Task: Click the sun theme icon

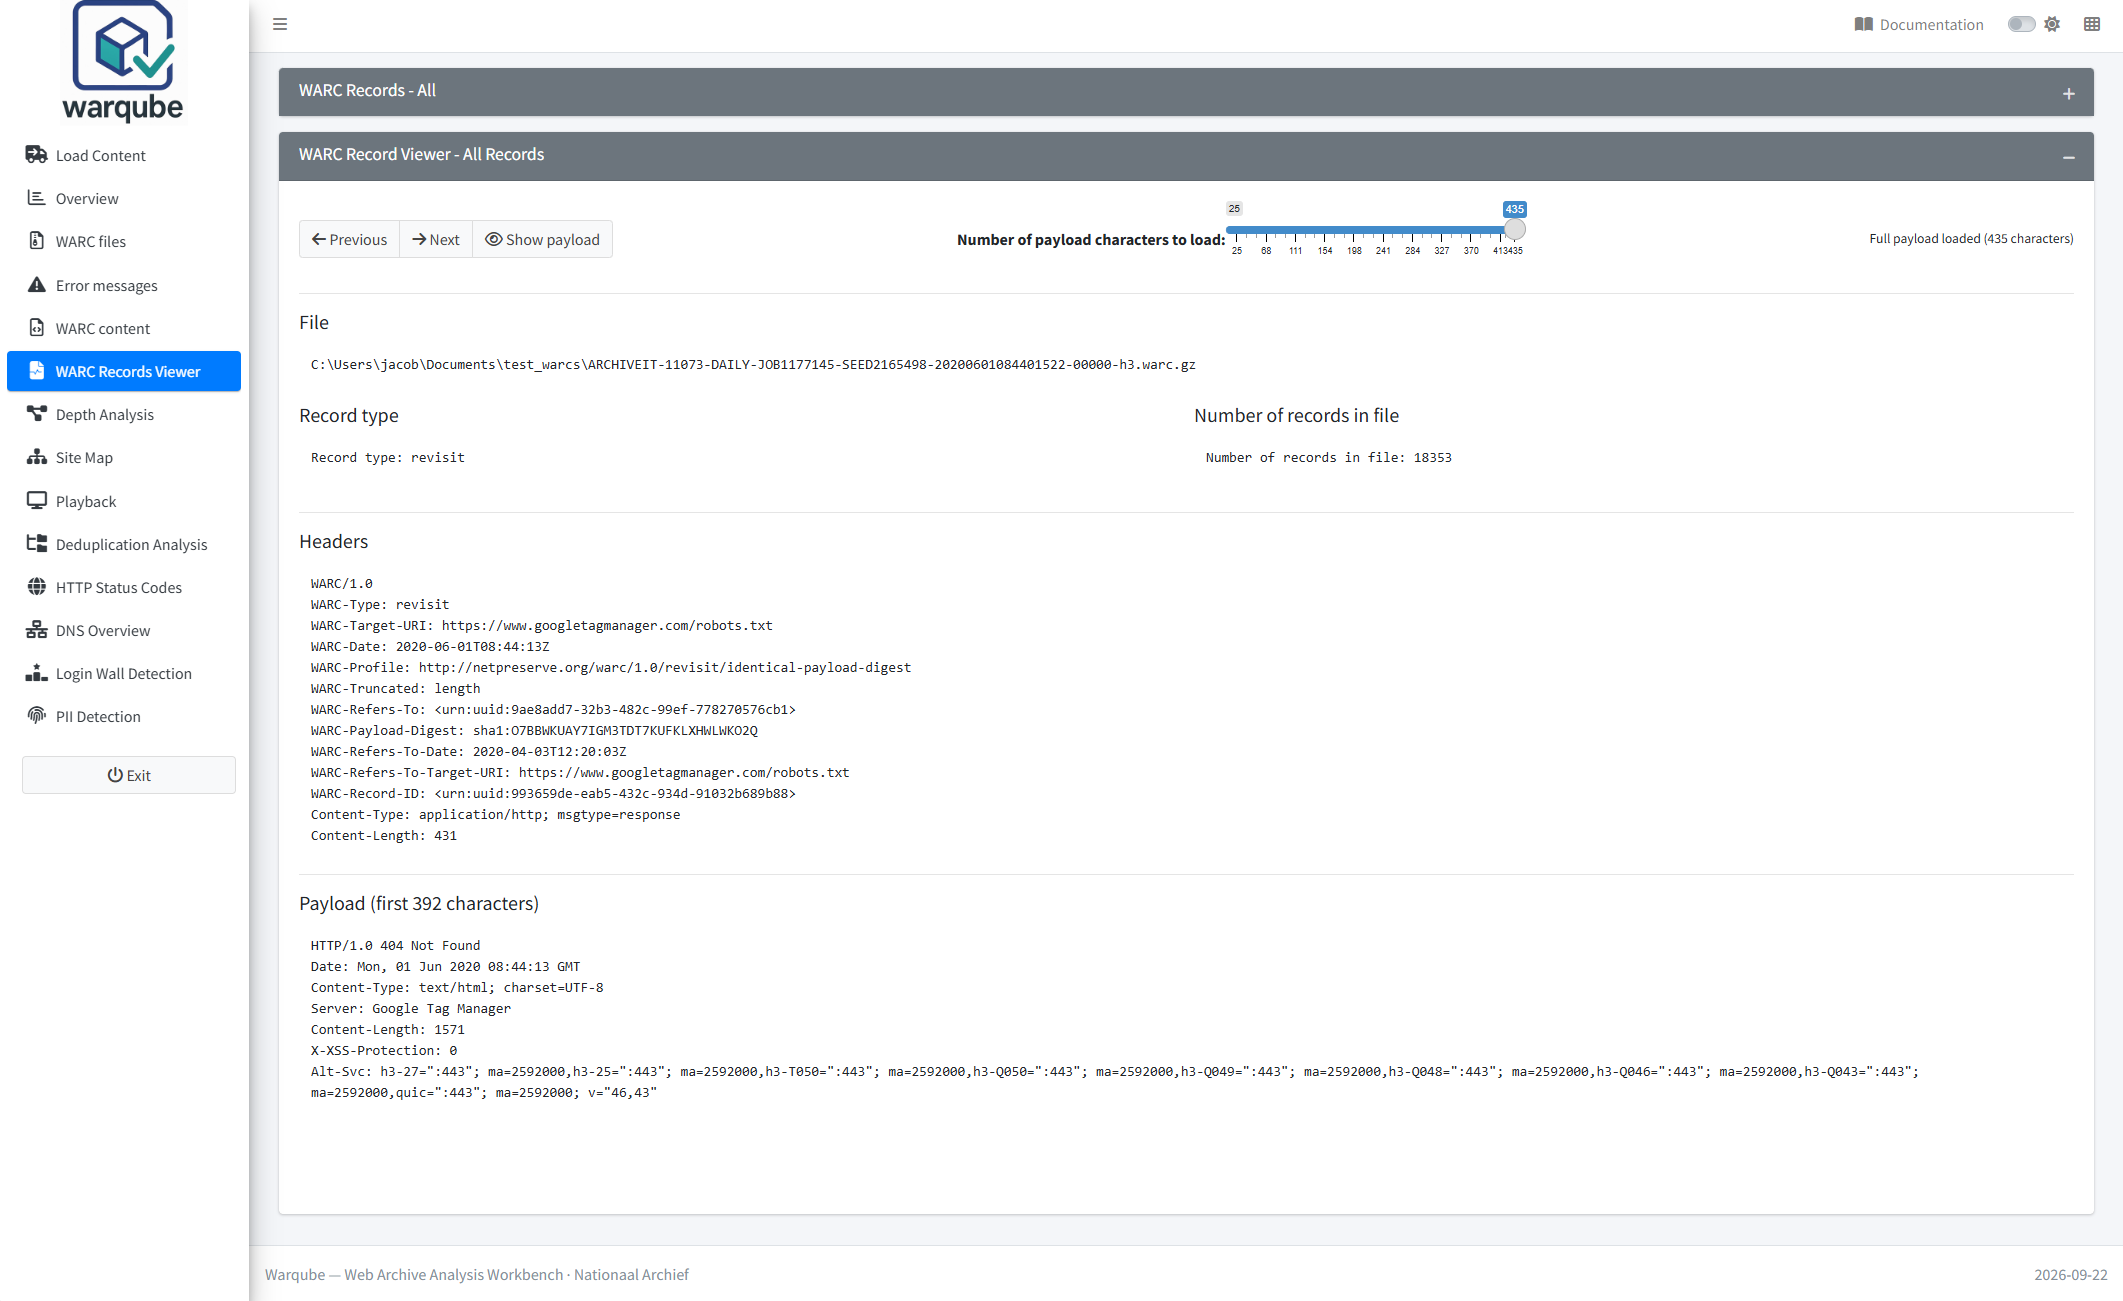Action: point(2052,24)
